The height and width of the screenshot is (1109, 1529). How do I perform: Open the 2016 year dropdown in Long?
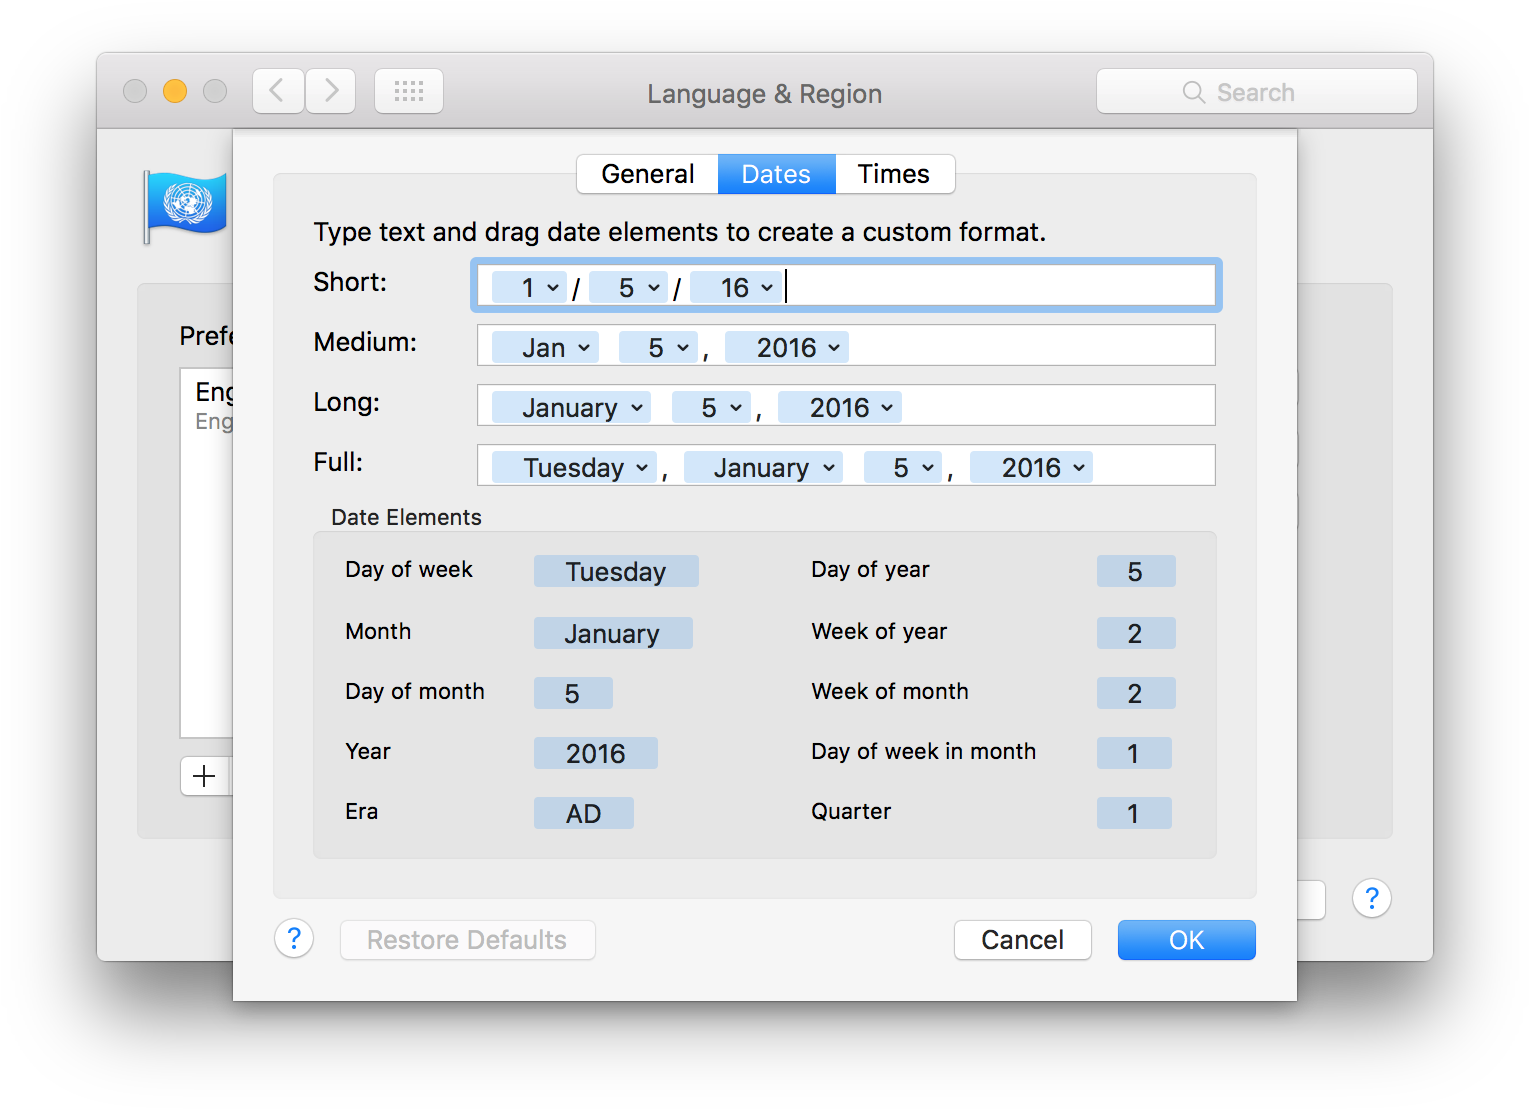(x=886, y=408)
